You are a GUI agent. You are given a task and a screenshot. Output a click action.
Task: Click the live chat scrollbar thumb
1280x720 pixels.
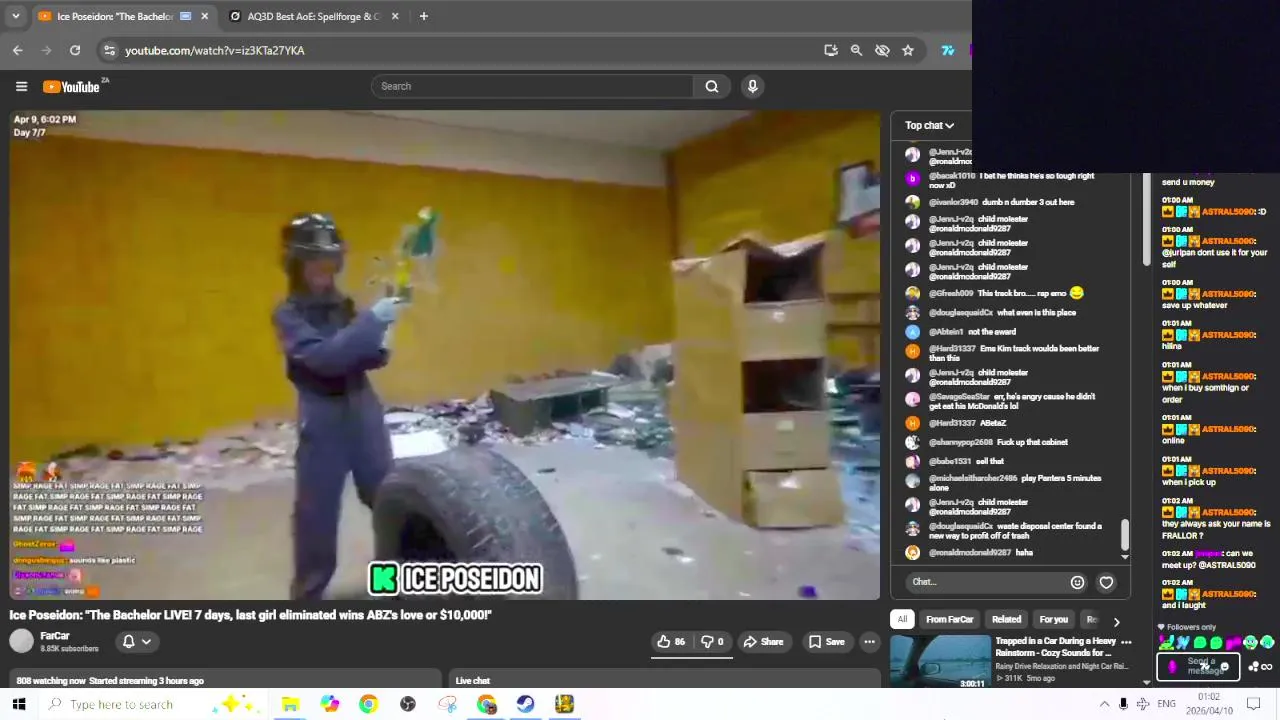pos(1124,534)
